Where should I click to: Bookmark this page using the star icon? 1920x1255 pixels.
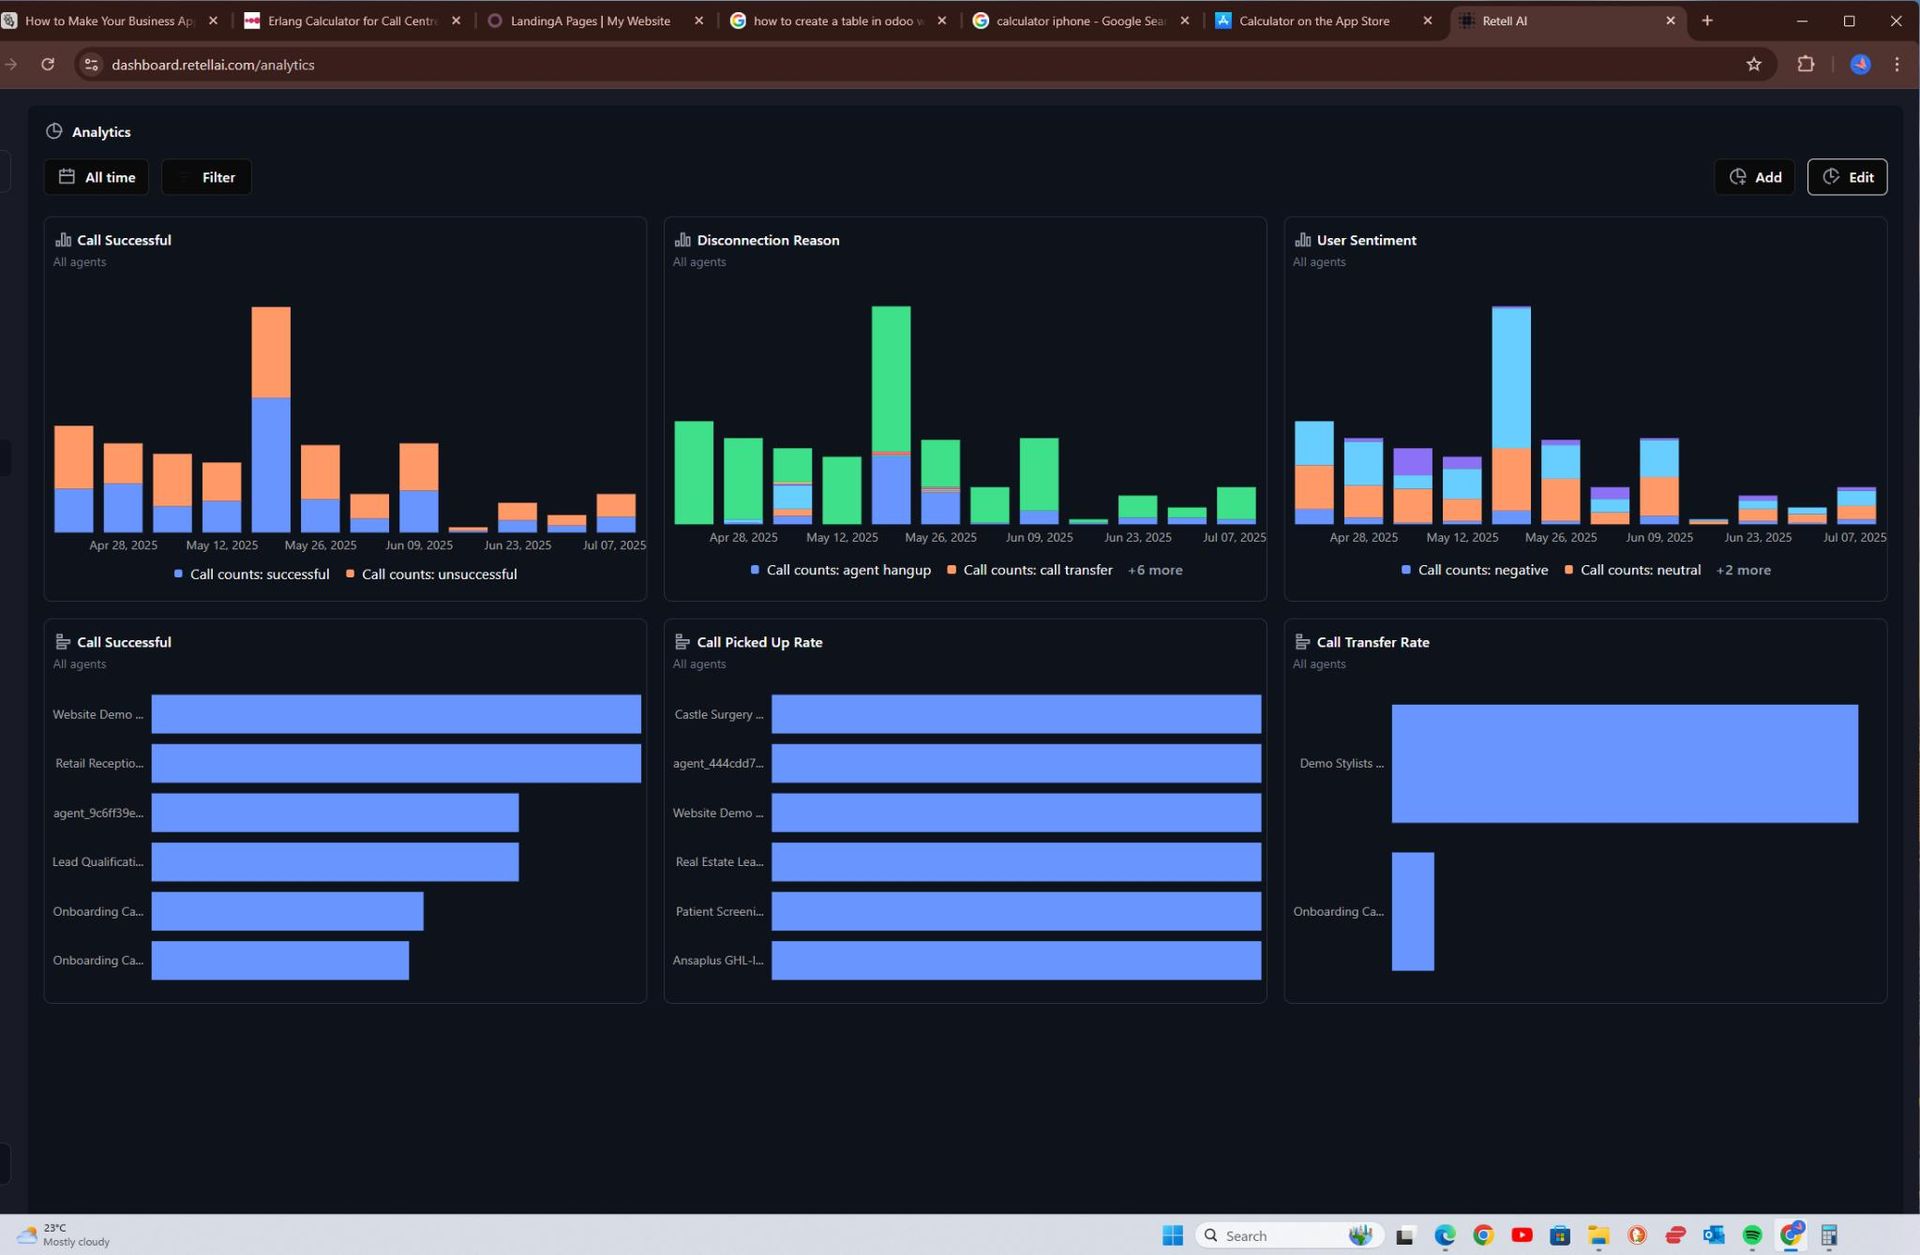pyautogui.click(x=1753, y=63)
